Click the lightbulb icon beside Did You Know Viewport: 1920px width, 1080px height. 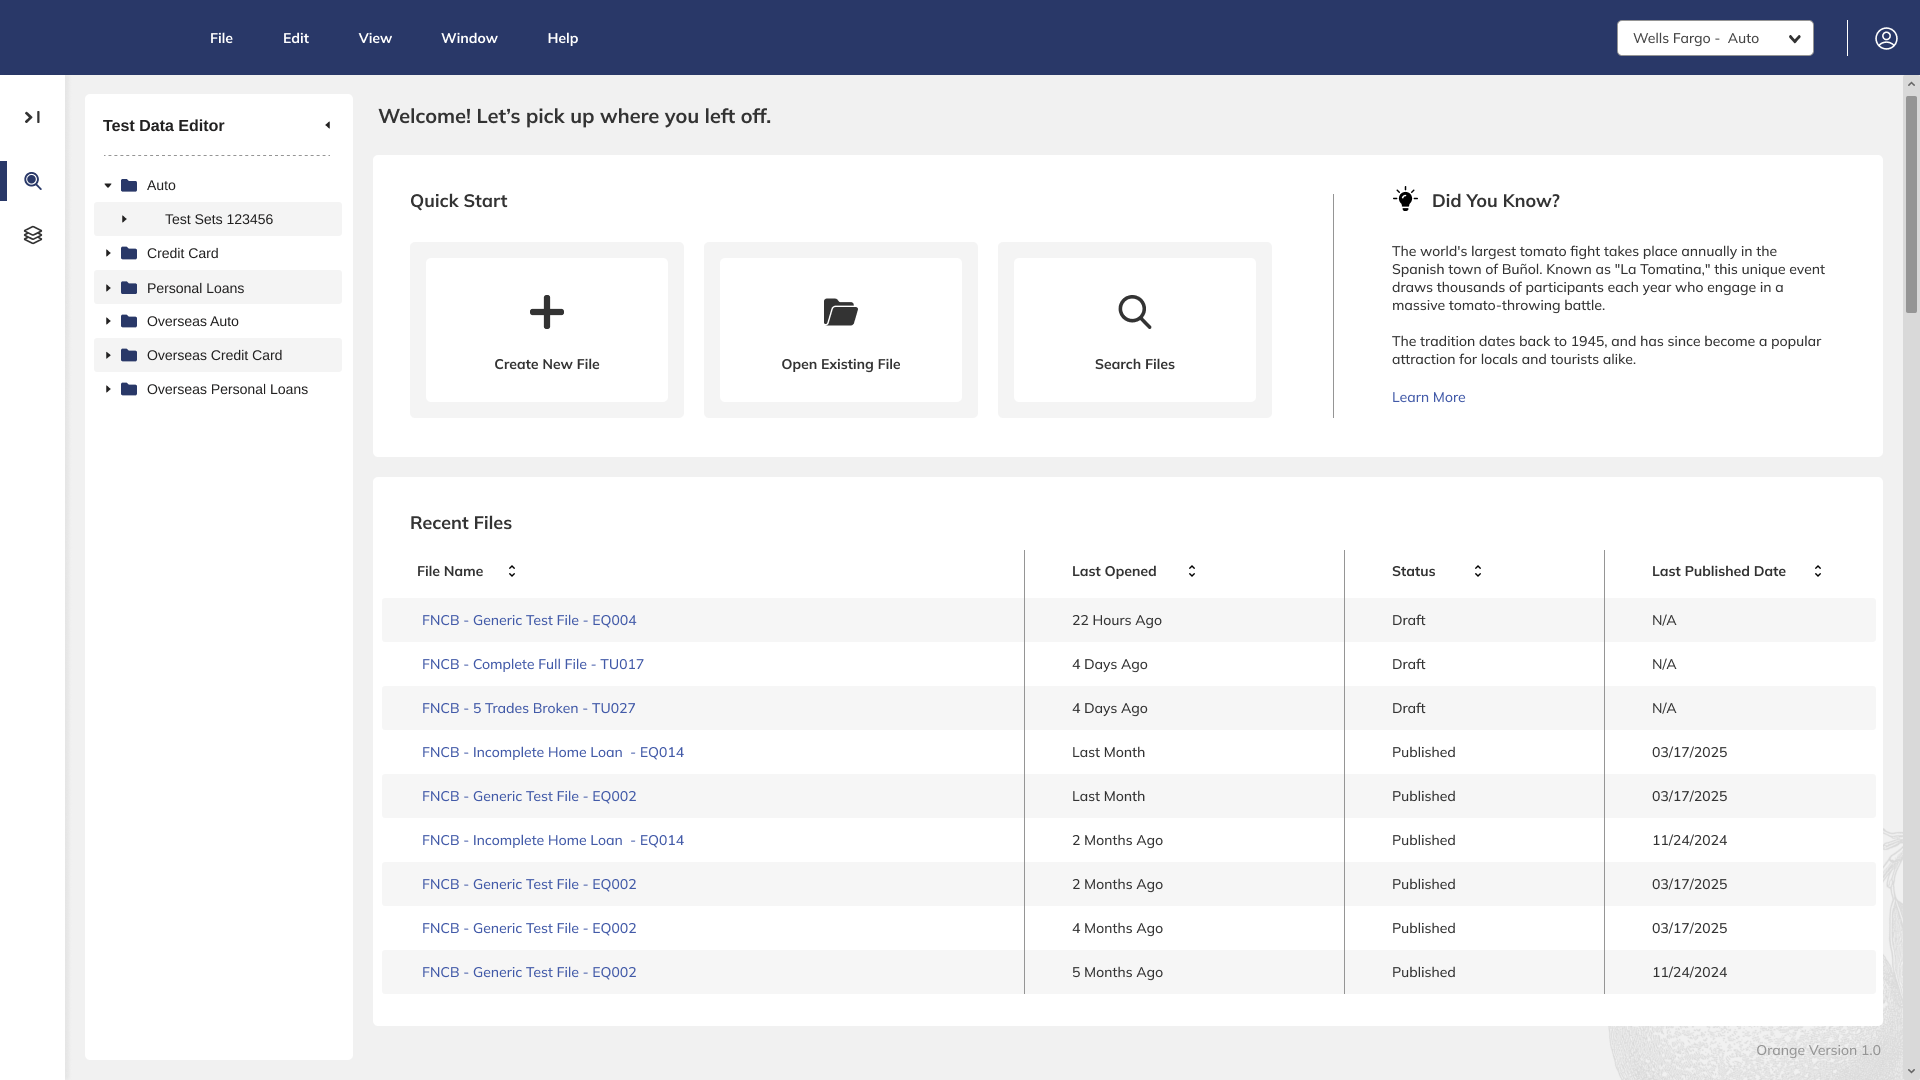[x=1405, y=199]
